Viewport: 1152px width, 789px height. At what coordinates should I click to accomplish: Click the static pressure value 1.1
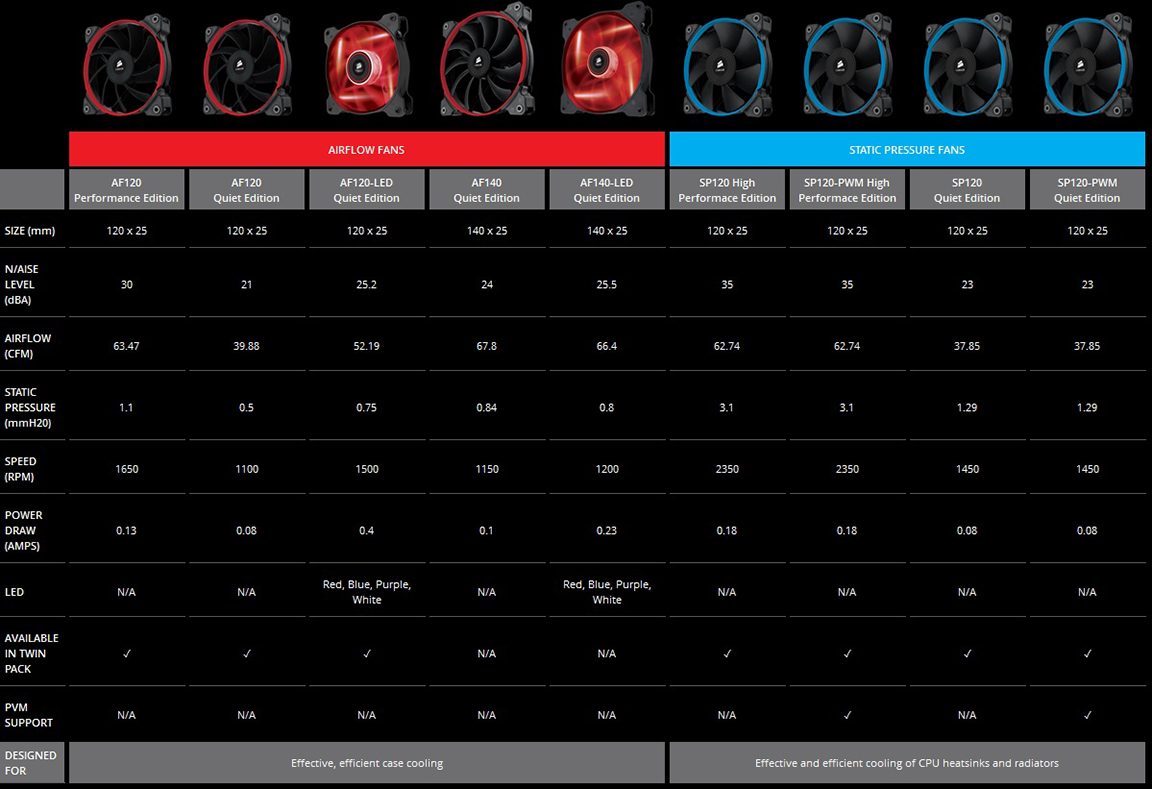click(126, 407)
